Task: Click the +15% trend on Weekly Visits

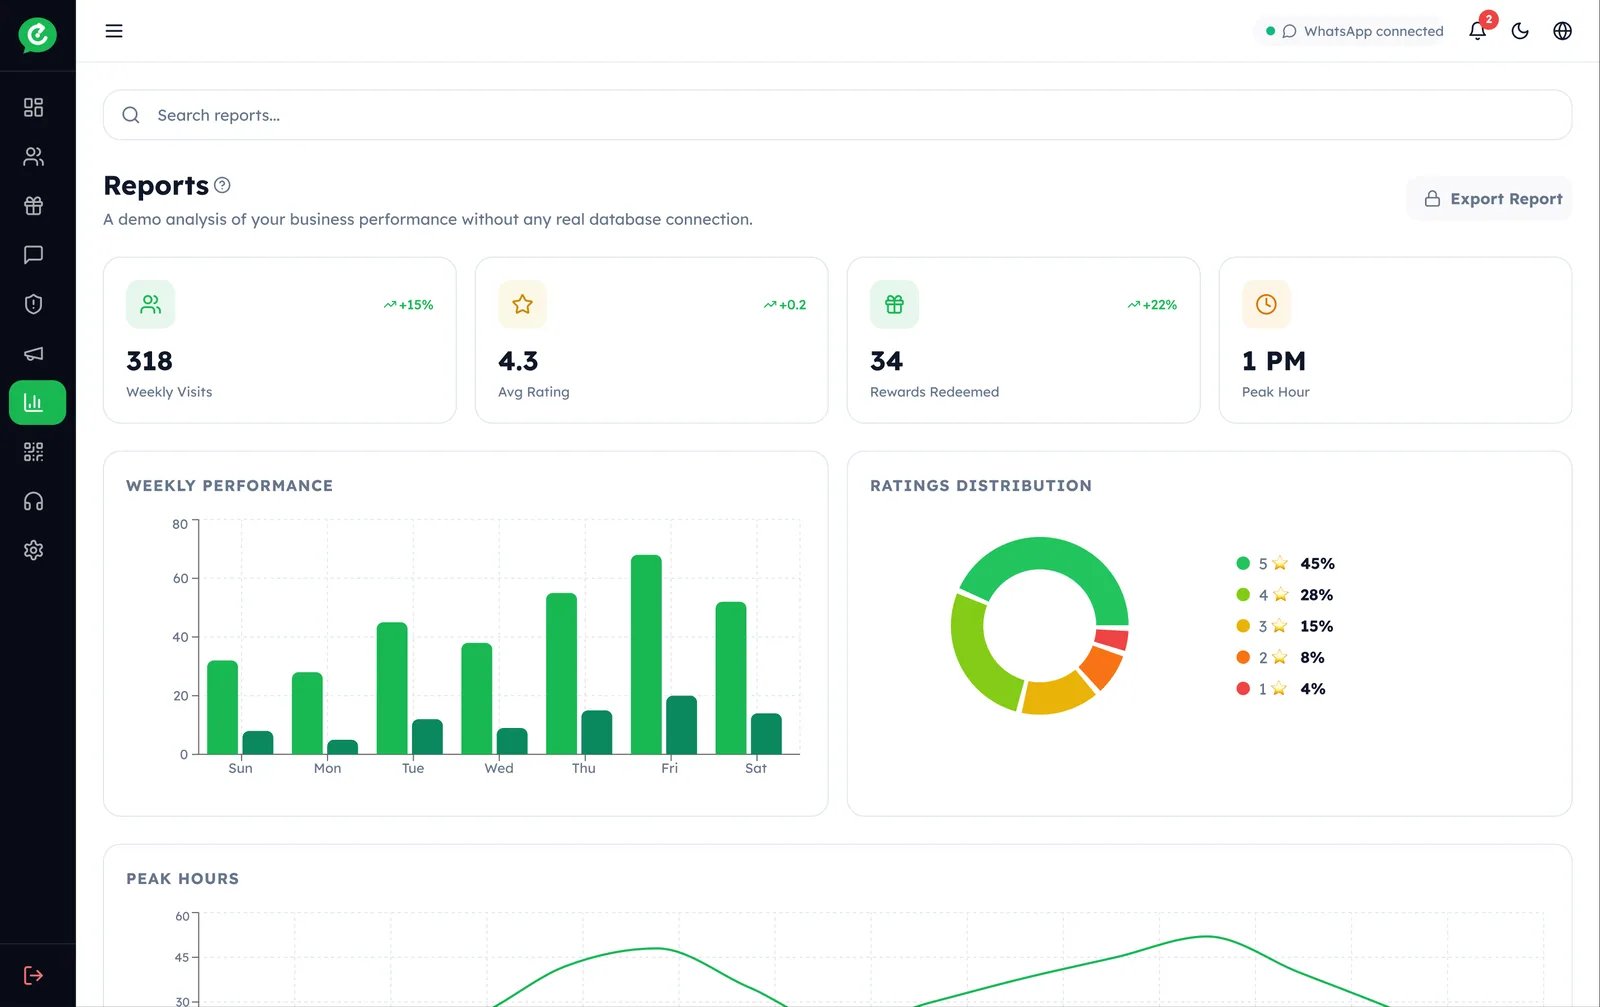Action: (408, 305)
